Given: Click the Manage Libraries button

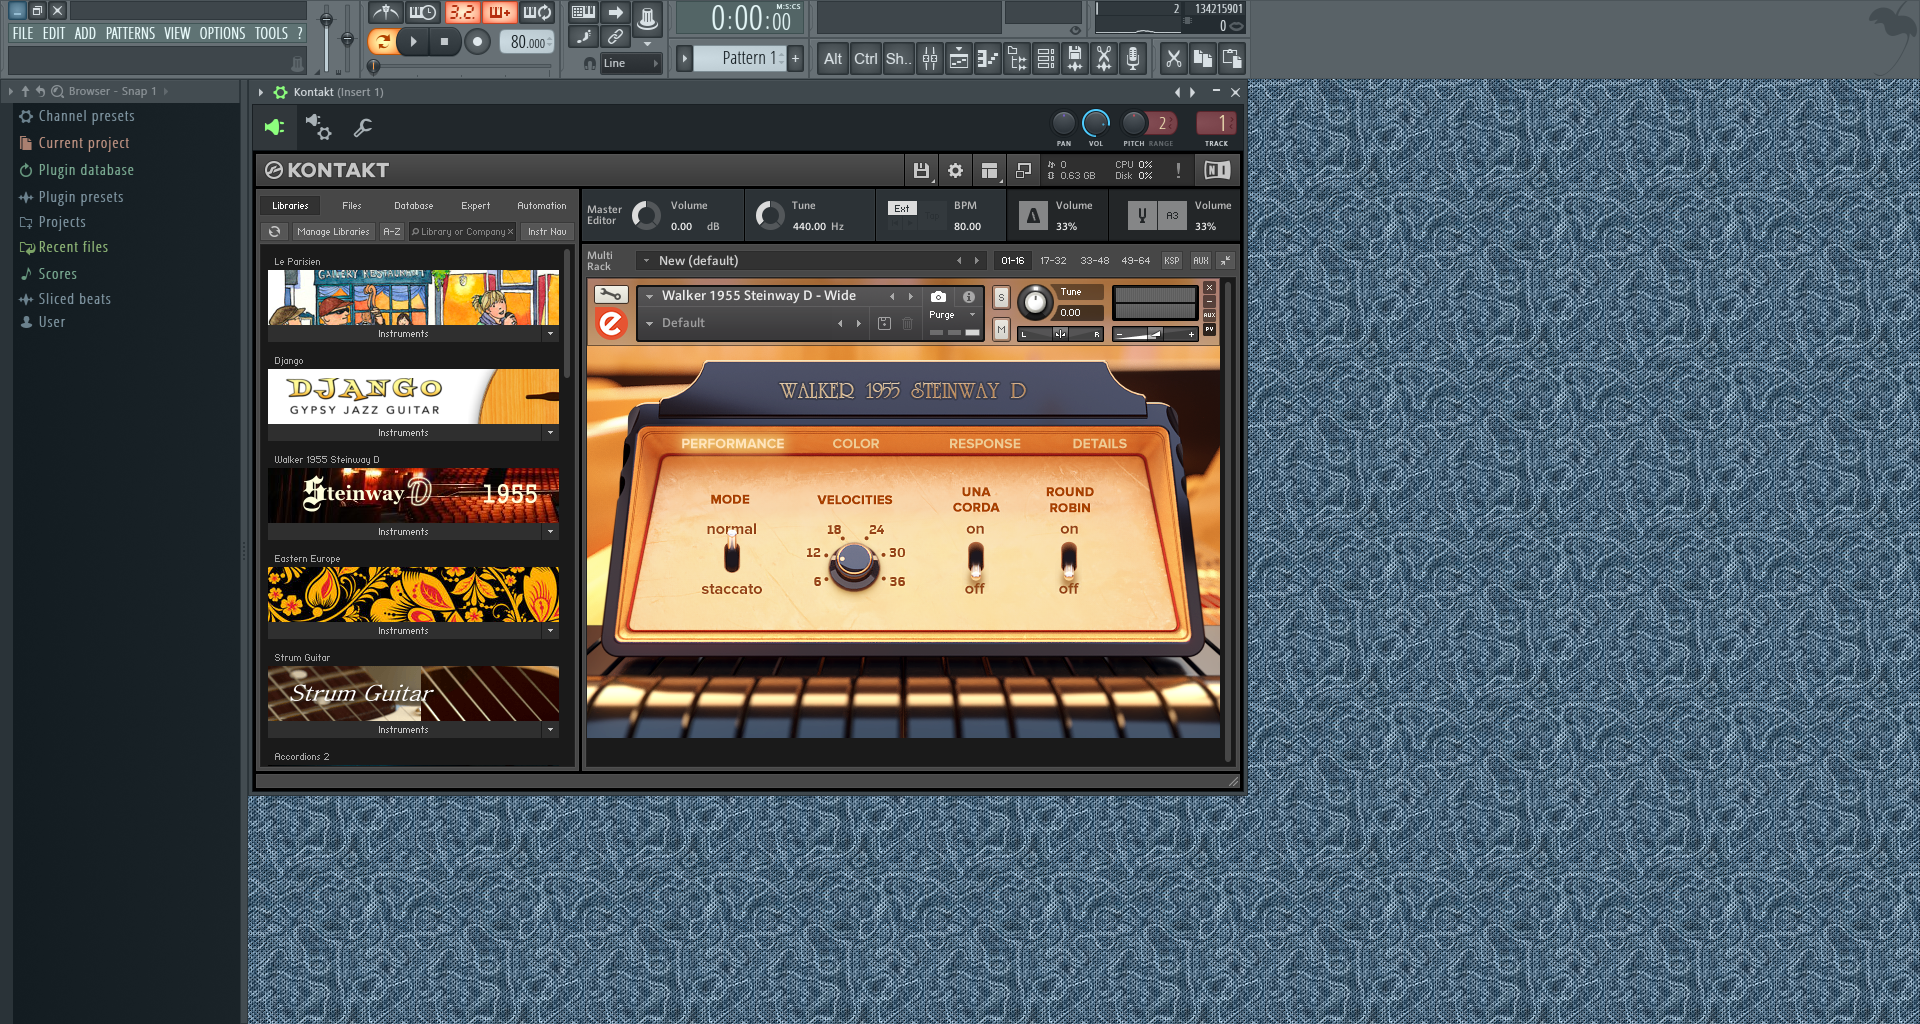Looking at the screenshot, I should [333, 232].
